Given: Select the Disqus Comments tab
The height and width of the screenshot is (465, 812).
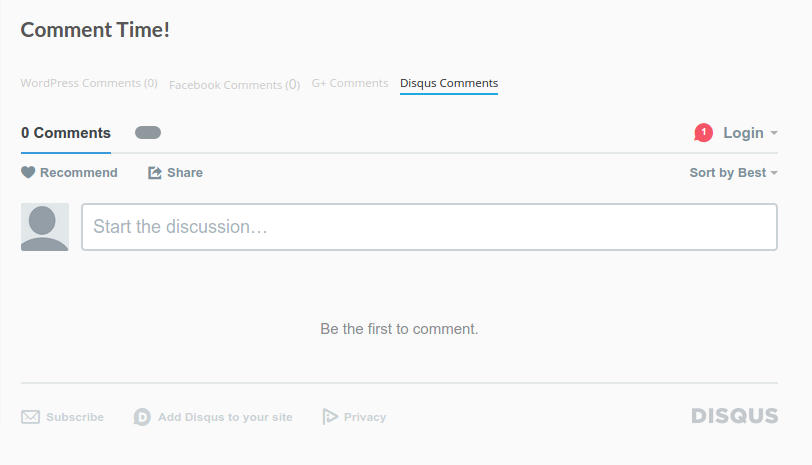Looking at the screenshot, I should (449, 83).
